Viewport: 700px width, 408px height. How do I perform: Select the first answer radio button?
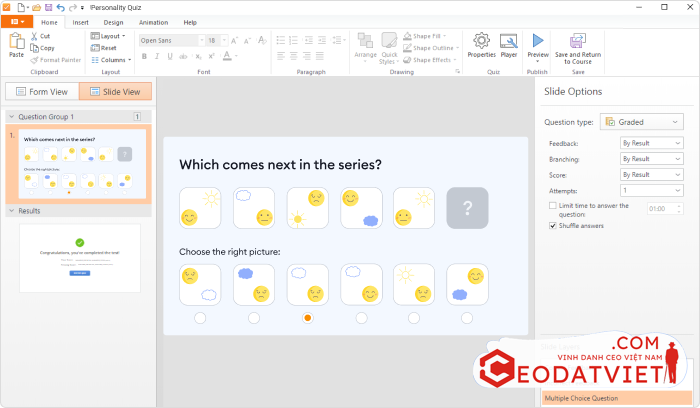[200, 318]
